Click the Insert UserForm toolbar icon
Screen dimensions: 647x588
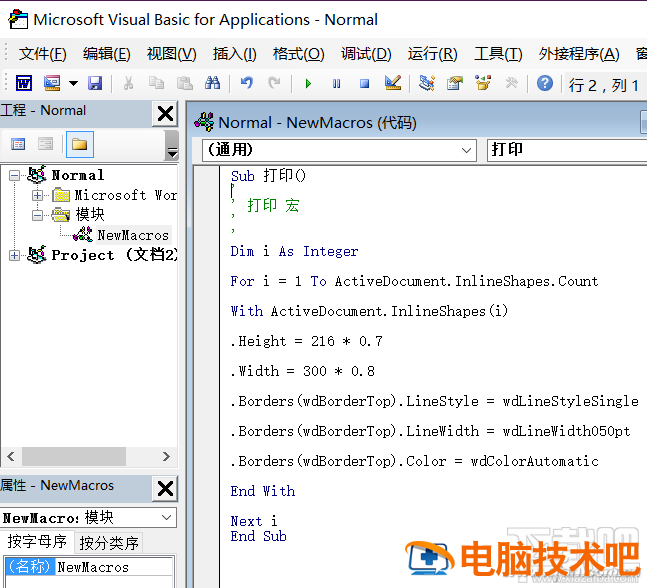pyautogui.click(x=52, y=83)
